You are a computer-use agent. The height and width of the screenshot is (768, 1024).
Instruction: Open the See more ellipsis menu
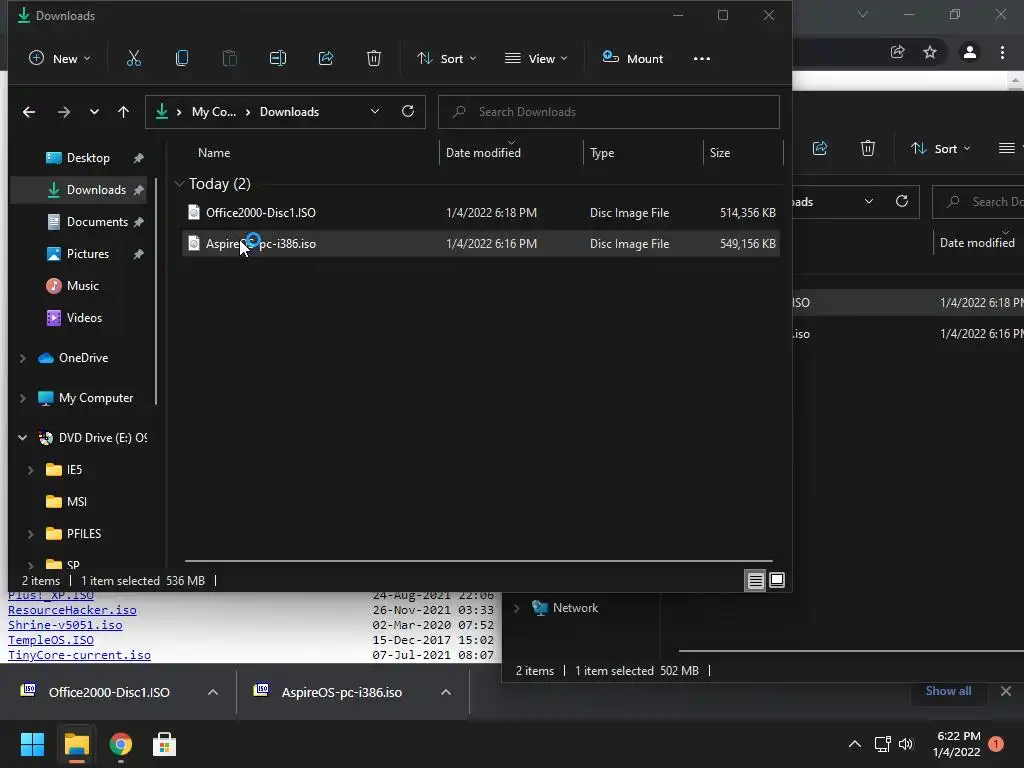point(701,59)
